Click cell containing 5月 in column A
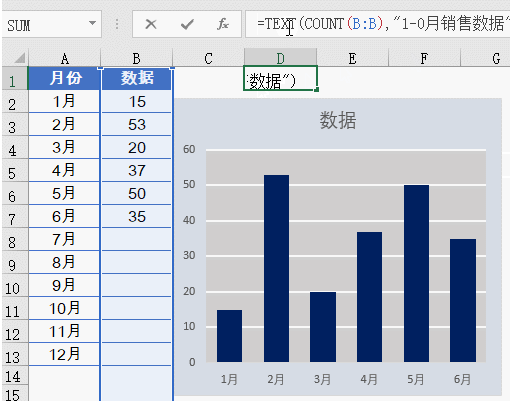The width and height of the screenshot is (510, 401). tap(64, 193)
